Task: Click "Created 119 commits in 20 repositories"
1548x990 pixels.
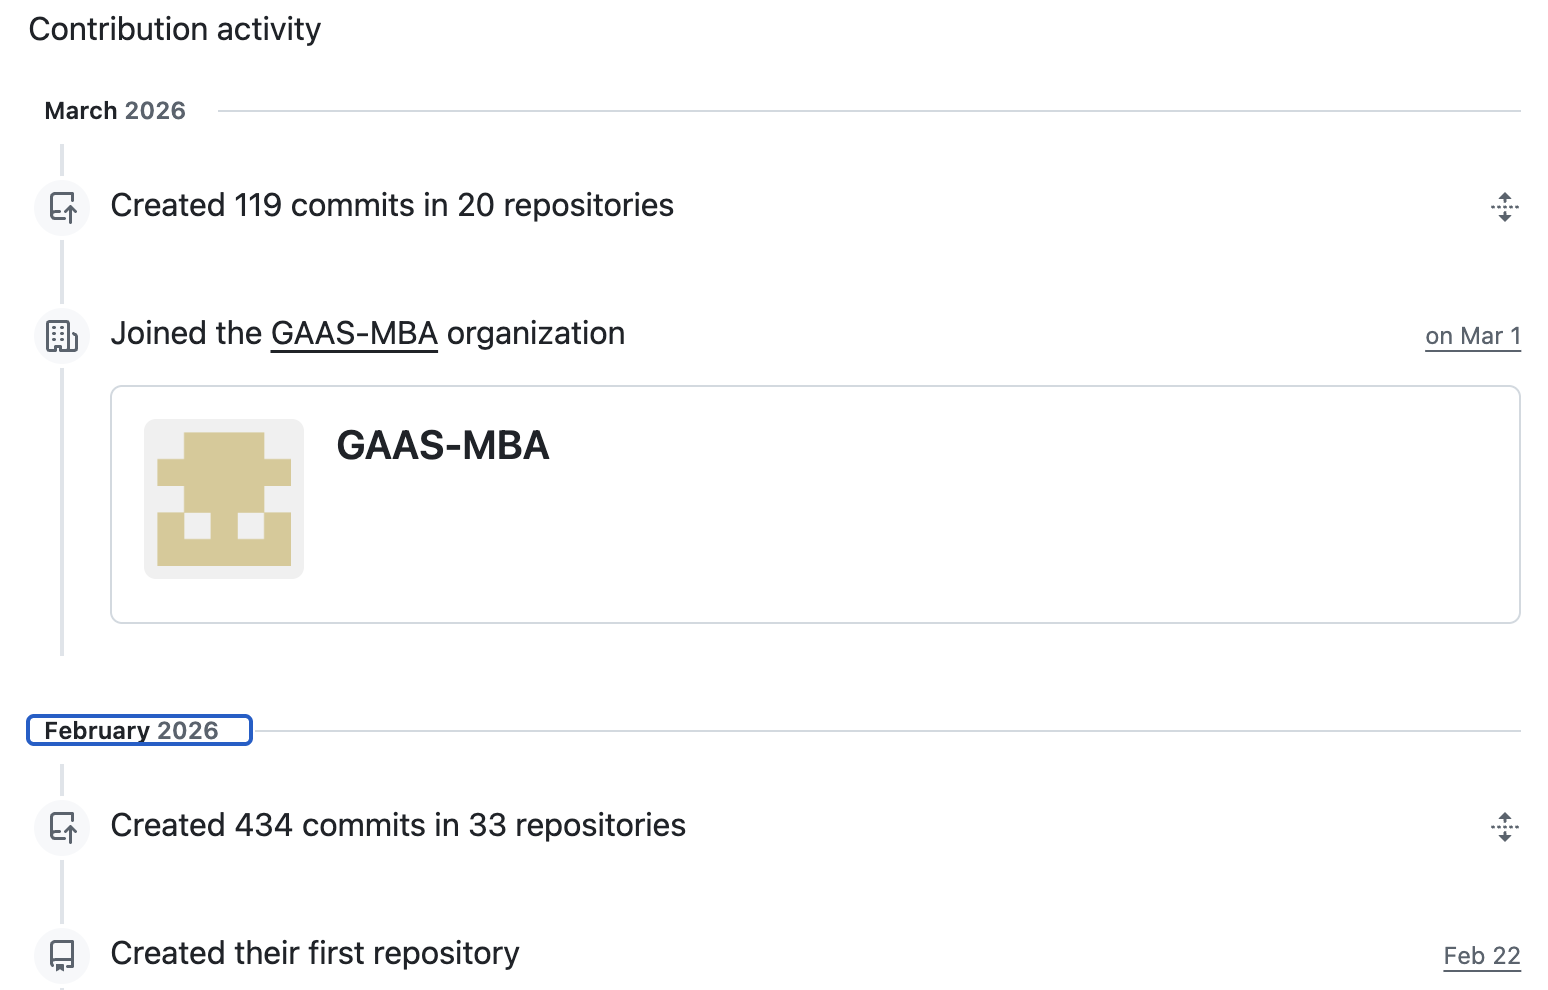Action: point(392,206)
